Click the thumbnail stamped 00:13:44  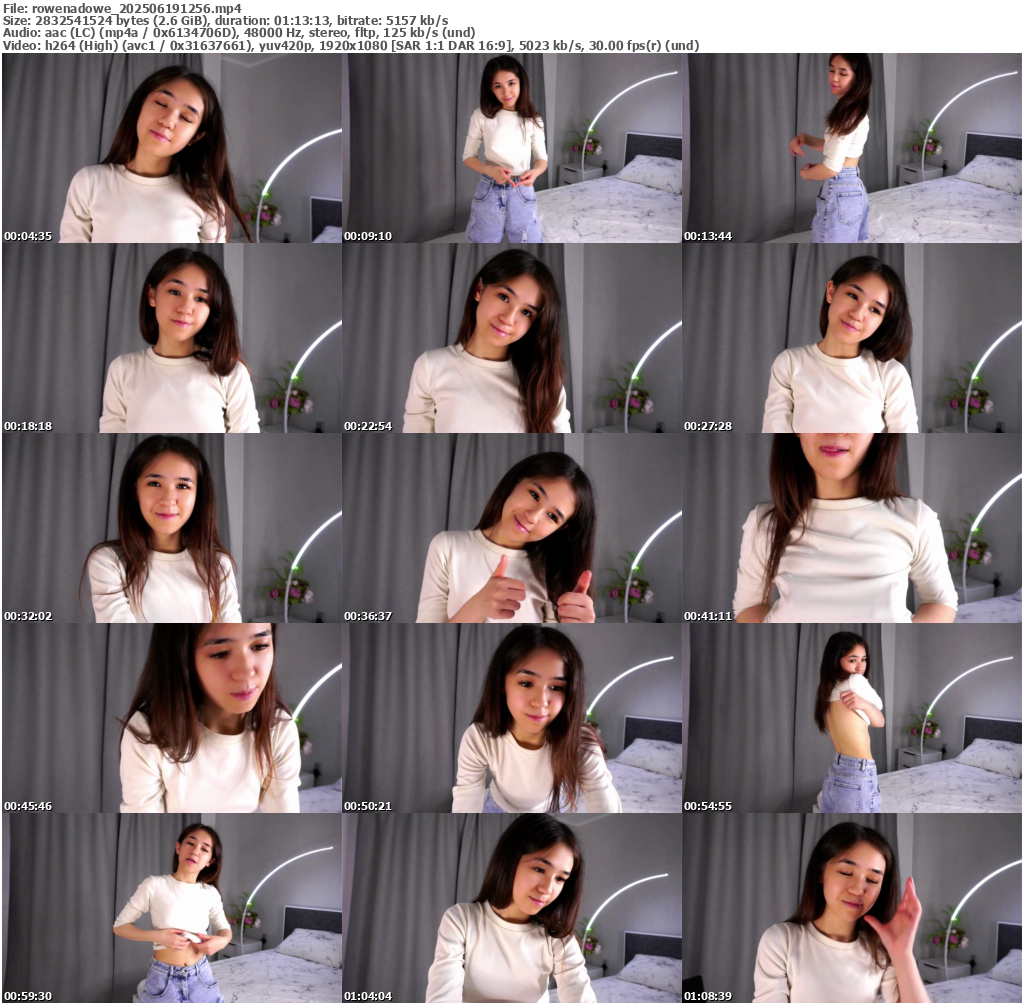click(852, 148)
